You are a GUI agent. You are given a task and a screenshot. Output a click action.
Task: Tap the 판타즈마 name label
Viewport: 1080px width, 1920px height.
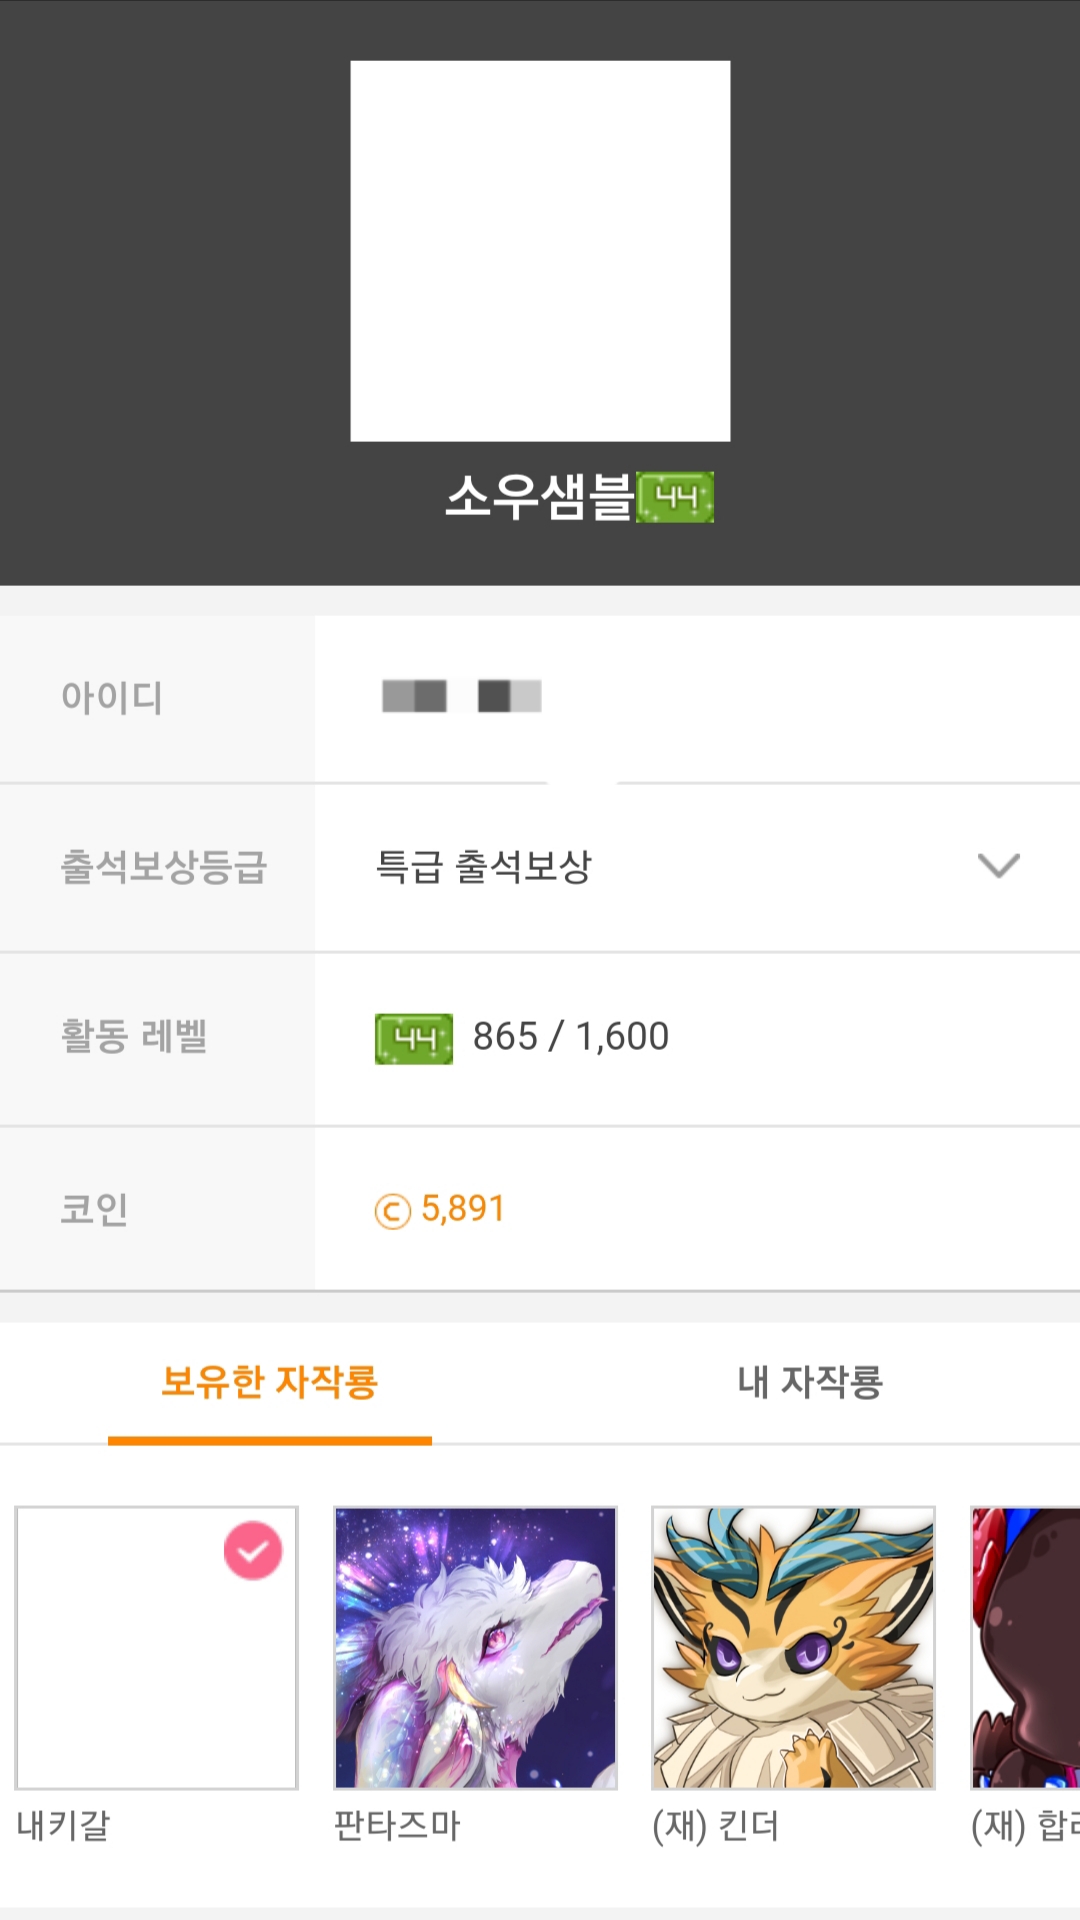tap(397, 1826)
